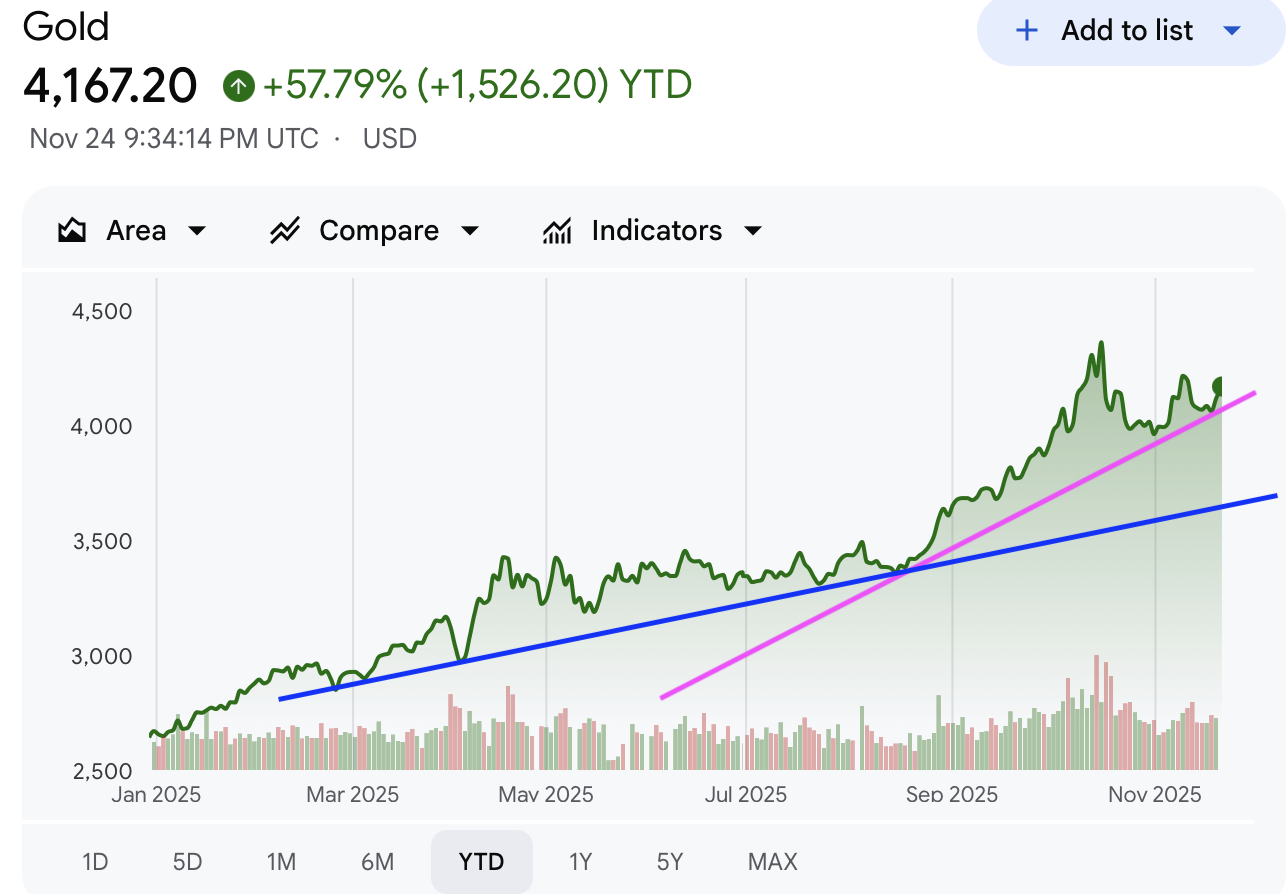The width and height of the screenshot is (1288, 894).
Task: Select the 5Y time range
Action: pyautogui.click(x=670, y=861)
